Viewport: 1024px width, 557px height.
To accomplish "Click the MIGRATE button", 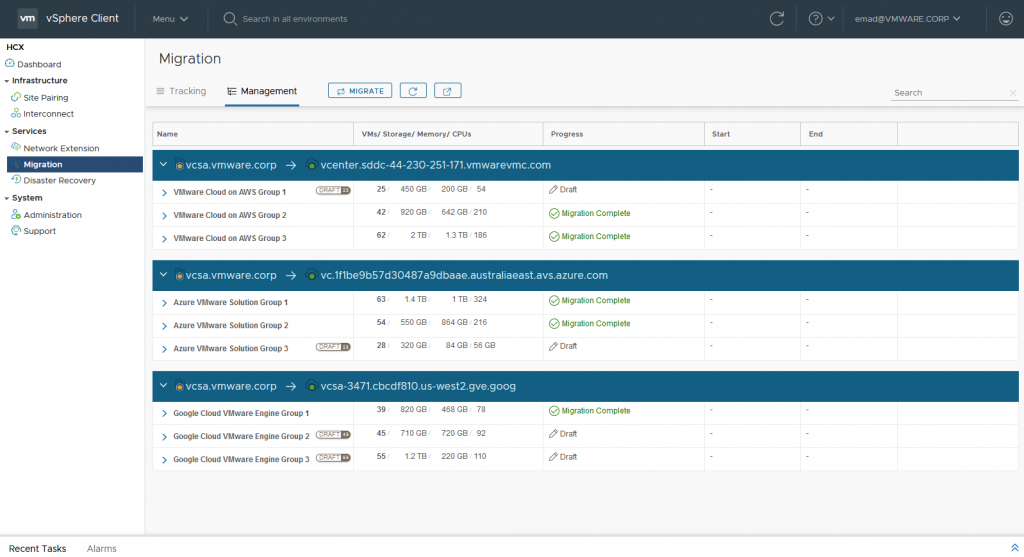I will coord(360,91).
